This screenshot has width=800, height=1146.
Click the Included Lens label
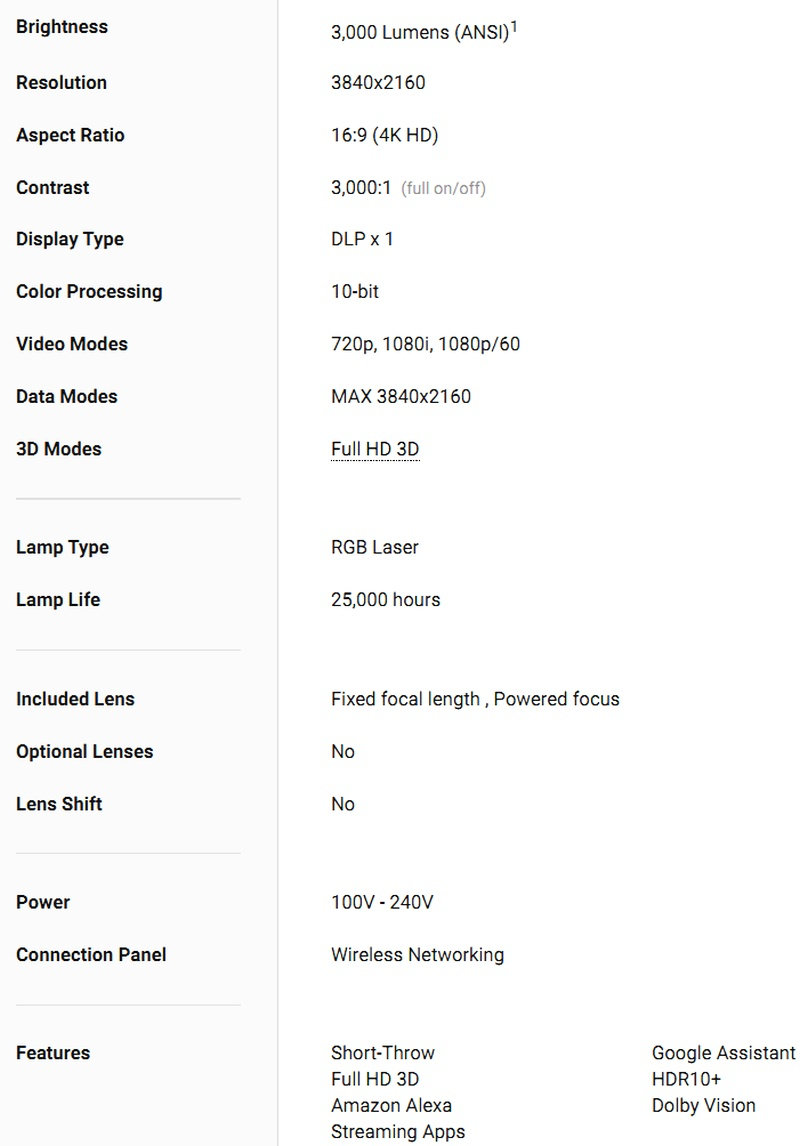pos(75,700)
